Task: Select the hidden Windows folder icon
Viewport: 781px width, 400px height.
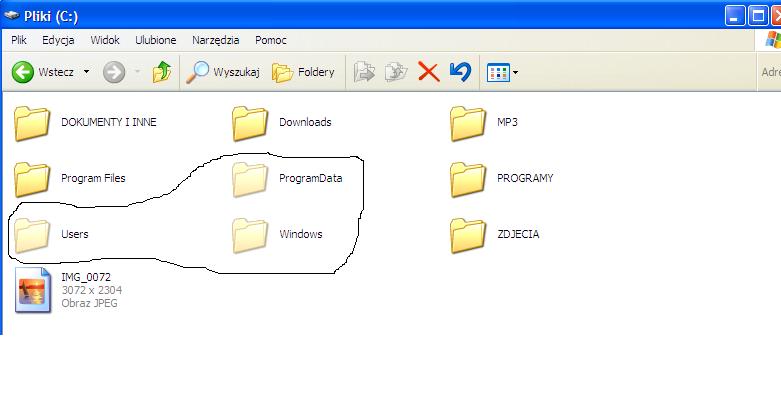Action: click(x=250, y=235)
